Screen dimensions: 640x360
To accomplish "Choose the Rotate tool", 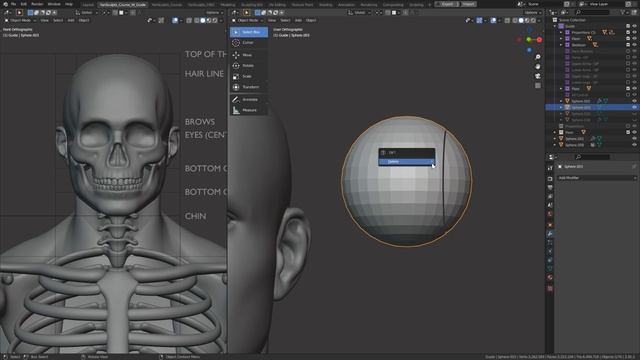I will coord(249,65).
